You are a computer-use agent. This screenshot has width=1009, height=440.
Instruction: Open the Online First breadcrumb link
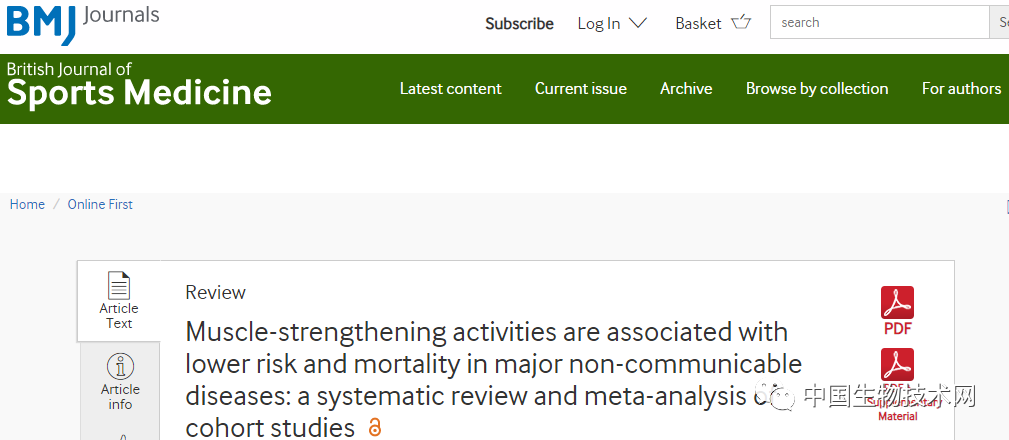coord(100,205)
